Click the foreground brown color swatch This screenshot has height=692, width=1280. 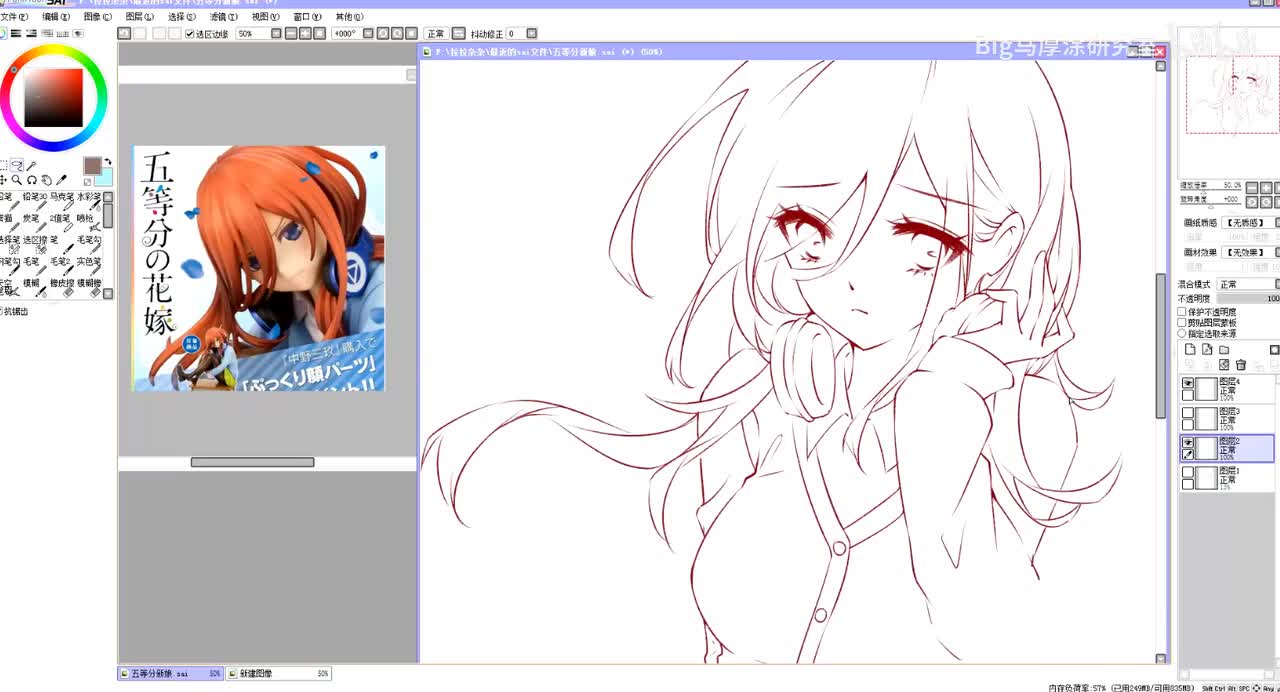click(93, 165)
